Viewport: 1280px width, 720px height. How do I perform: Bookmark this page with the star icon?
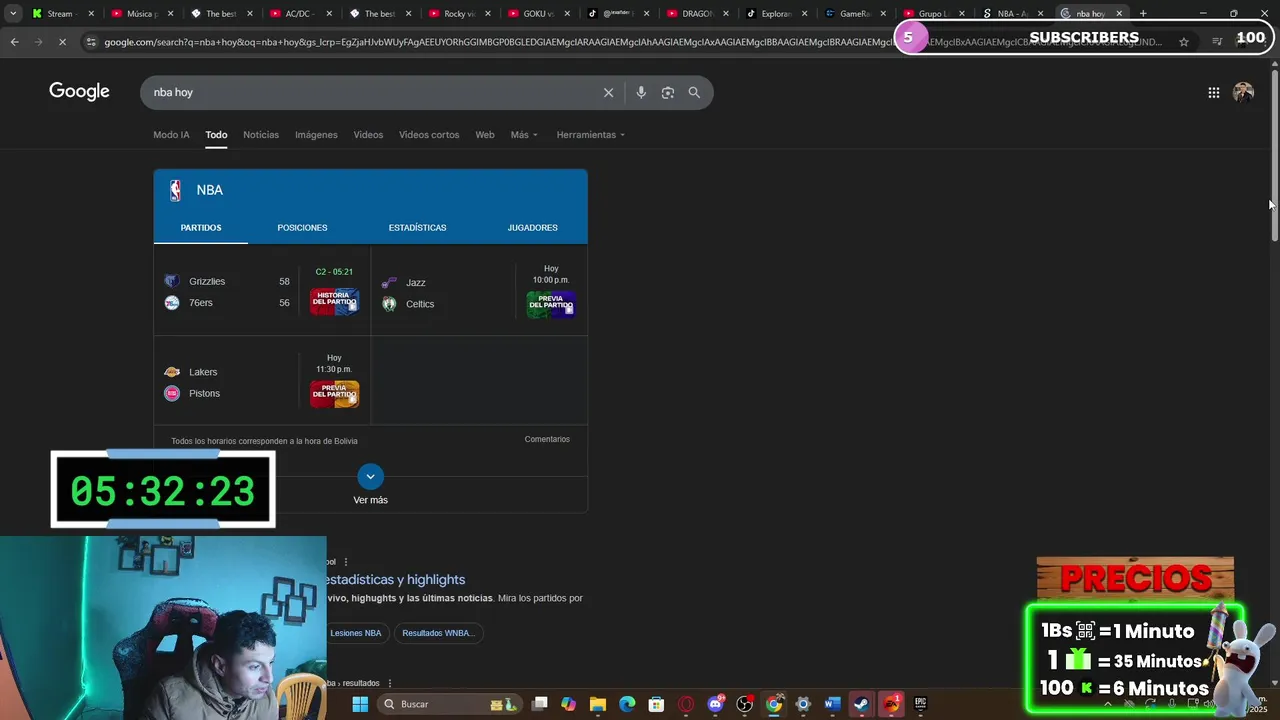1184,41
